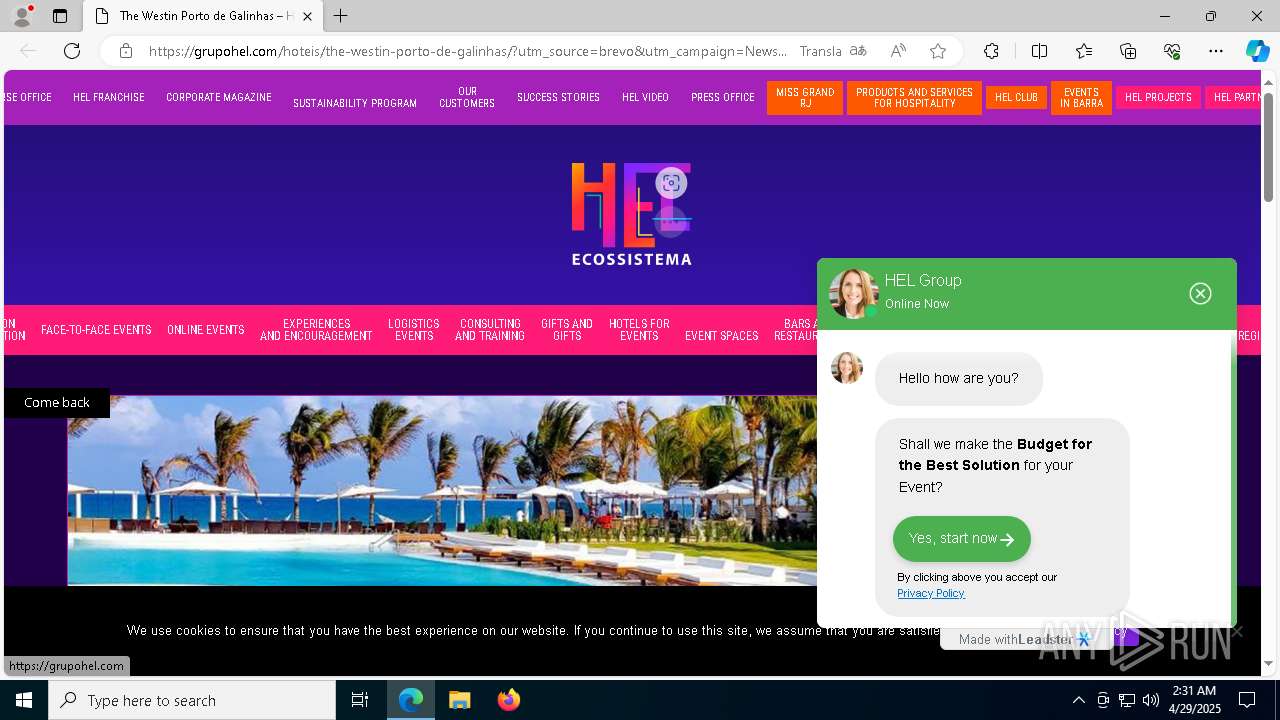Open the Privacy Policy link

coord(931,593)
